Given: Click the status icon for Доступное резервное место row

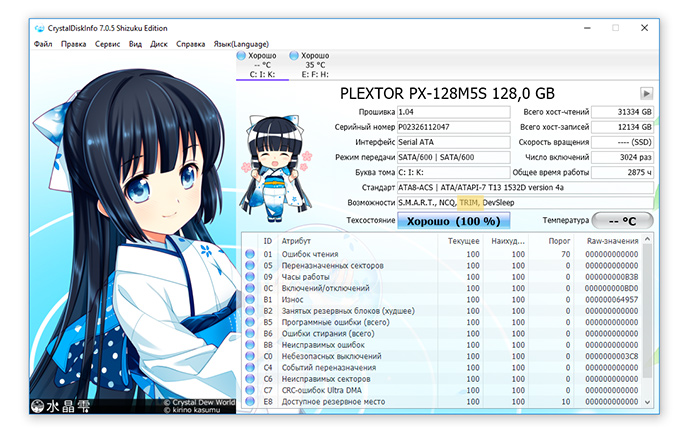Looking at the screenshot, I should click(x=250, y=401).
